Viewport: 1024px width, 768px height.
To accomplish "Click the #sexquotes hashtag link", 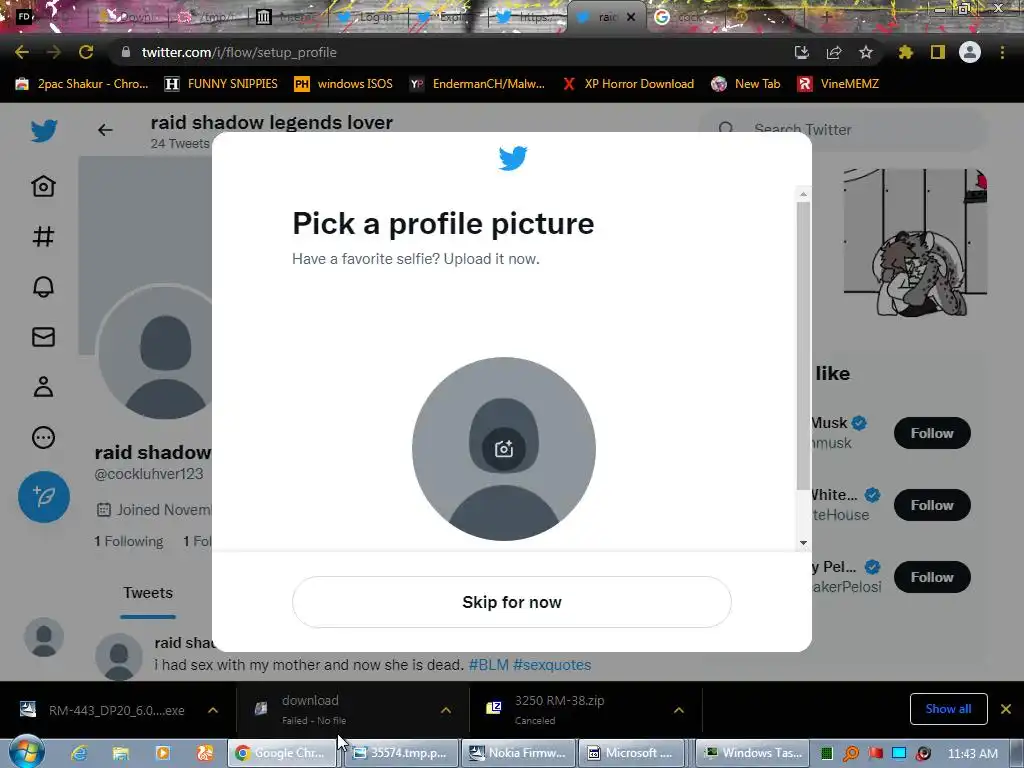I will point(552,665).
